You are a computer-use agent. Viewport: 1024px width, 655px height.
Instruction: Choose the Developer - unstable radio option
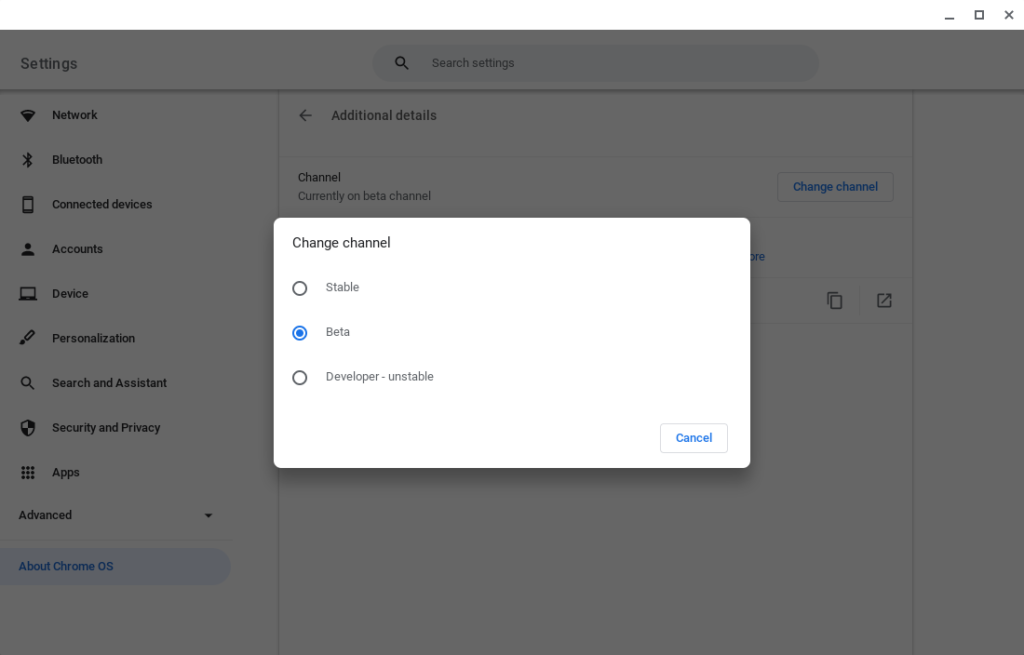pyautogui.click(x=300, y=377)
